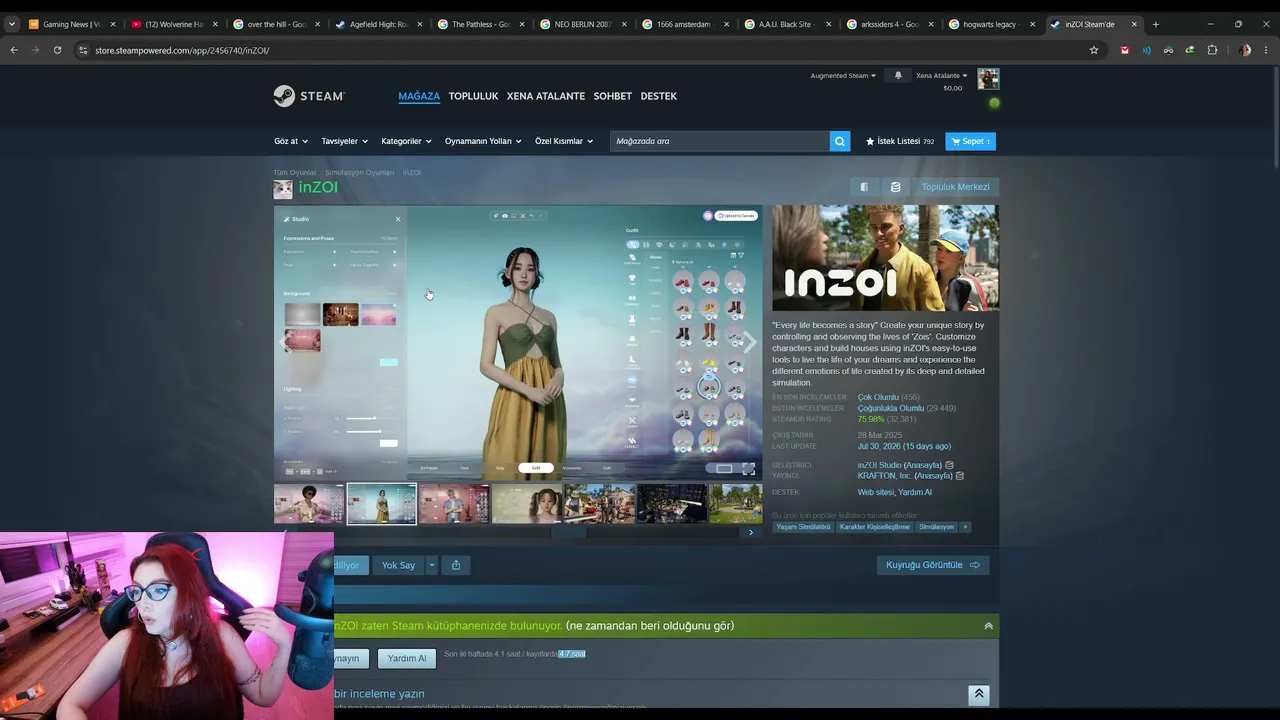Click the thumbnail strip horizontal scrollbar handle
1280x720 pixels.
click(567, 532)
